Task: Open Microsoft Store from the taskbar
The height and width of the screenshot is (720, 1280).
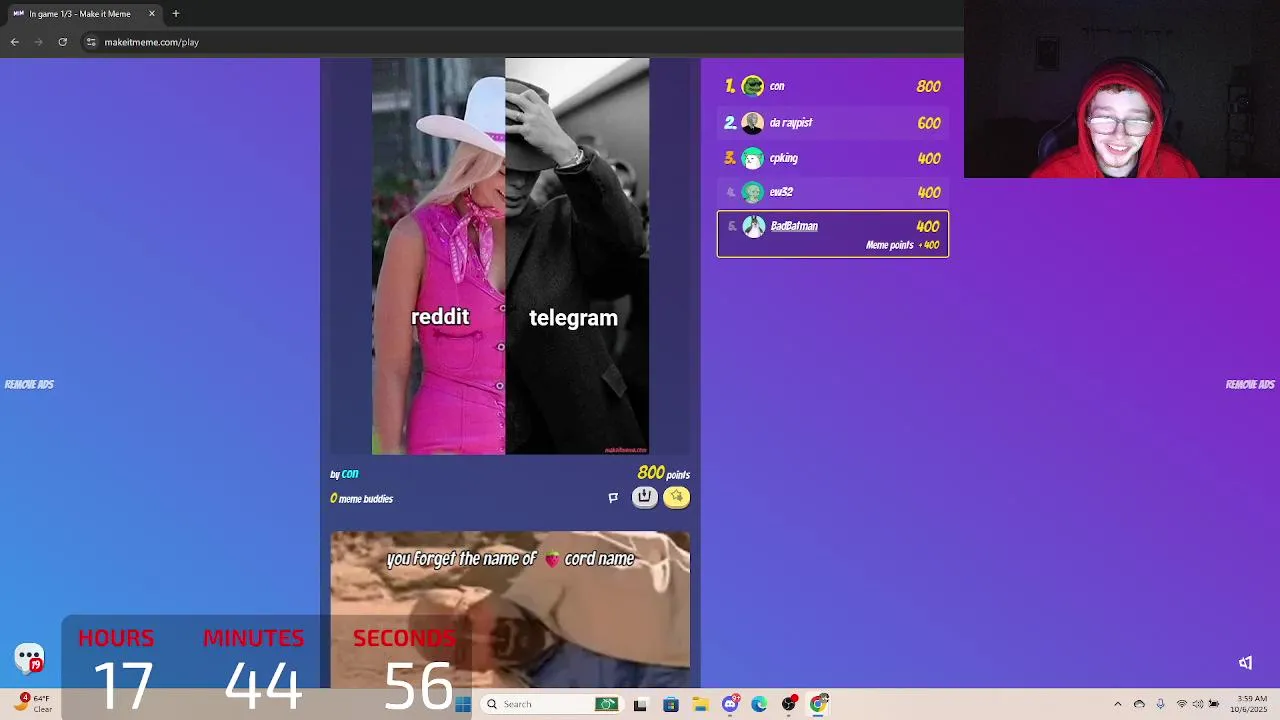Action: 670,704
